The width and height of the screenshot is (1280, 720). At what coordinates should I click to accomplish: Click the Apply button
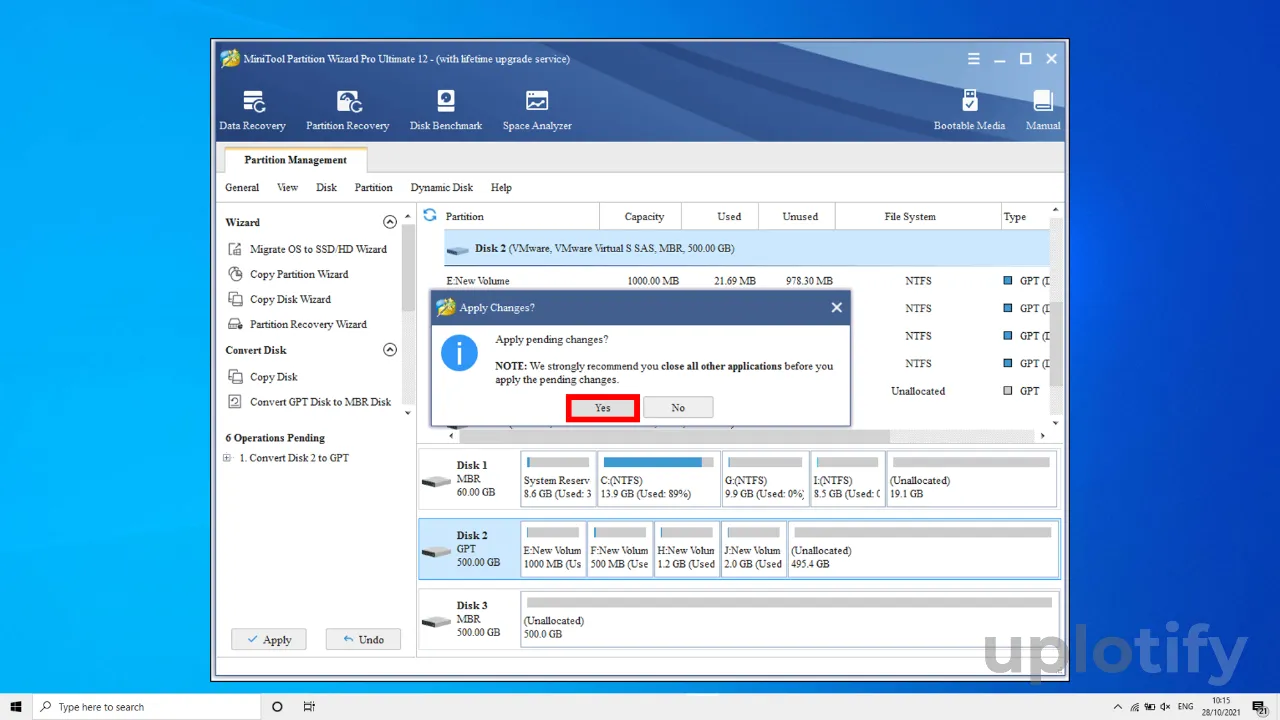pyautogui.click(x=268, y=640)
